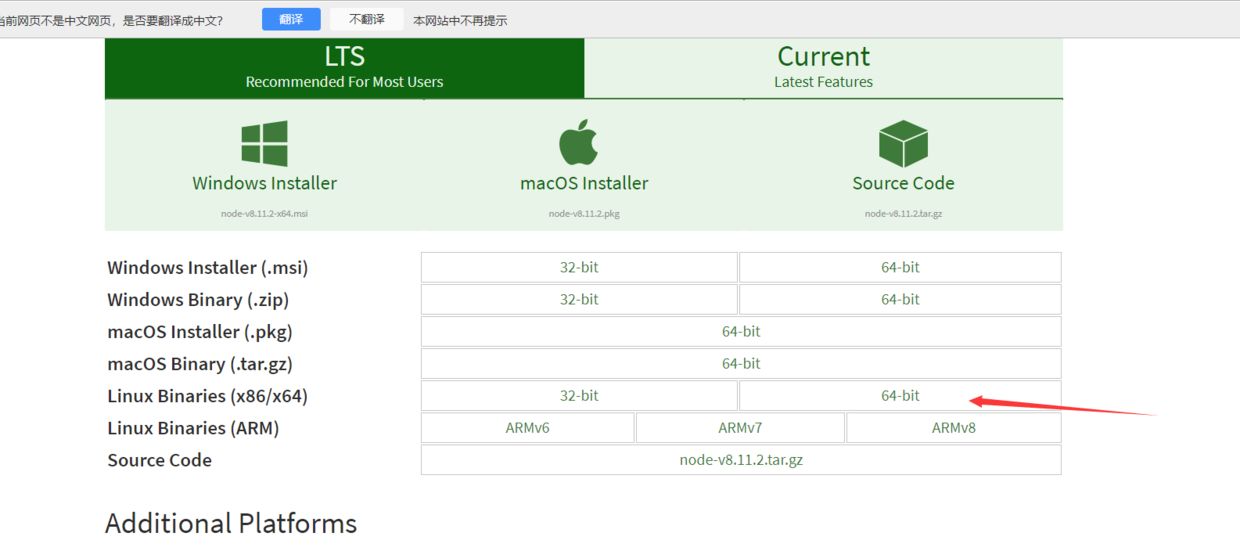Image resolution: width=1240 pixels, height=558 pixels.
Task: Click the Additional Platforms heading
Action: [x=231, y=523]
